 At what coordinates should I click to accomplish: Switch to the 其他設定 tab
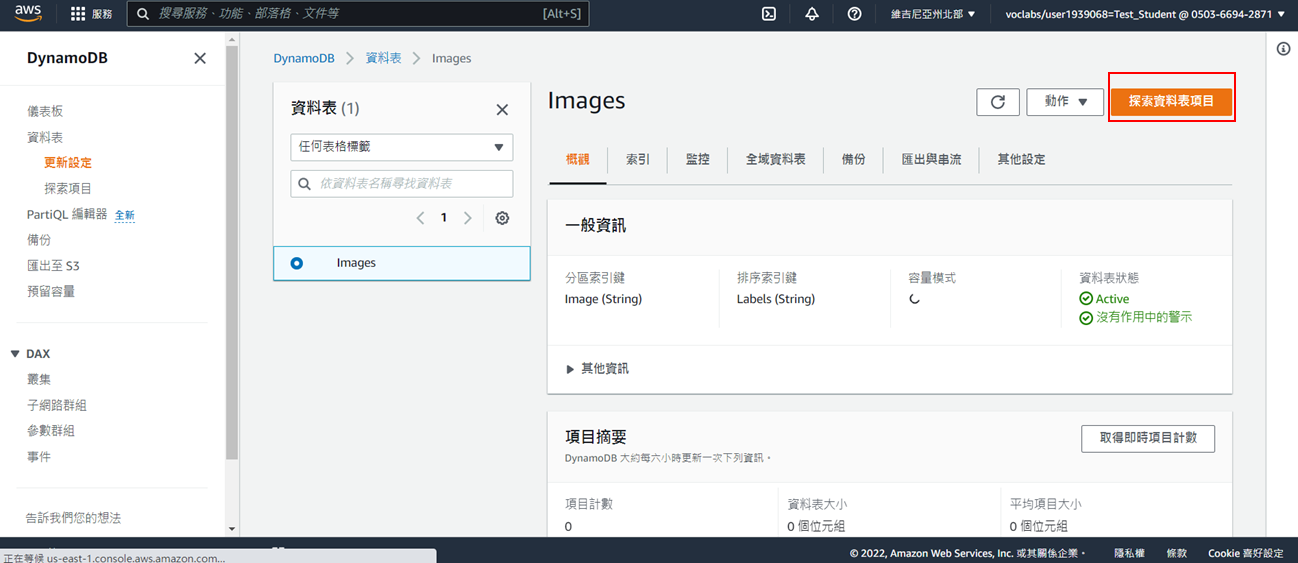tap(1021, 159)
